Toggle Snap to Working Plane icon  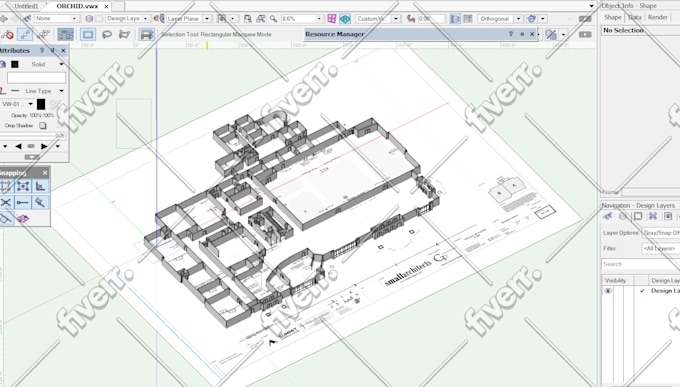pos(23,218)
